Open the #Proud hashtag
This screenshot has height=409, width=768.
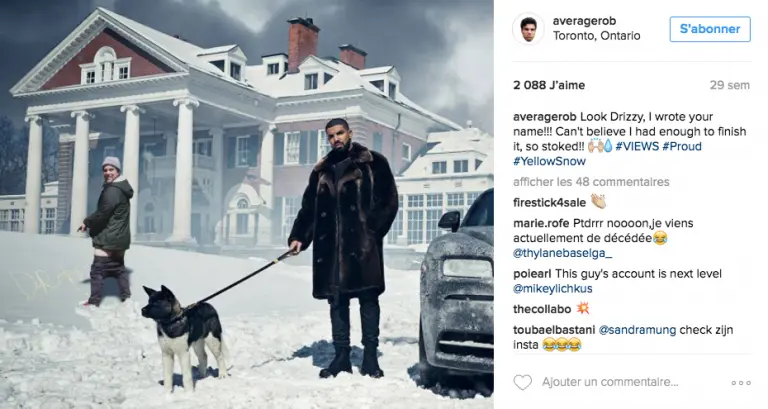click(x=682, y=146)
